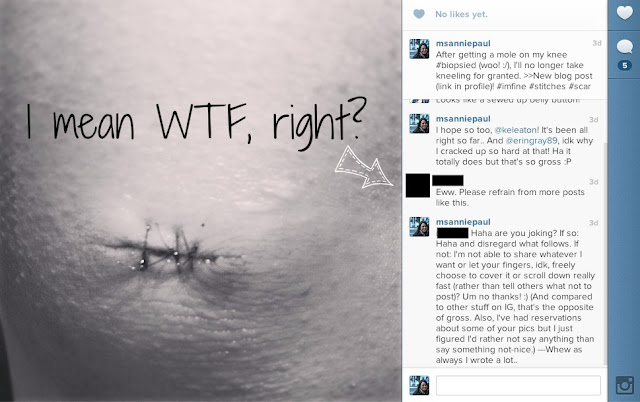Open the #biopsied hashtag
Screen dimensions: 640x402
pos(456,65)
